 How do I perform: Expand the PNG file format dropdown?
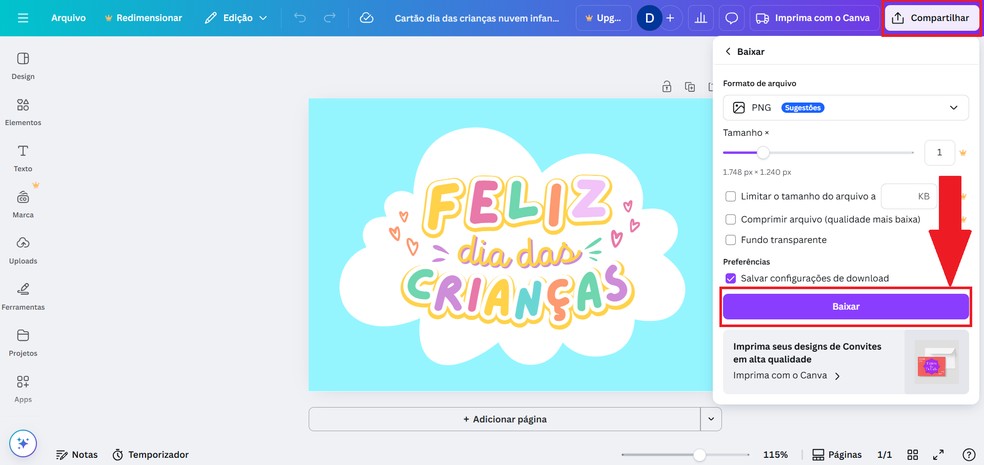845,108
